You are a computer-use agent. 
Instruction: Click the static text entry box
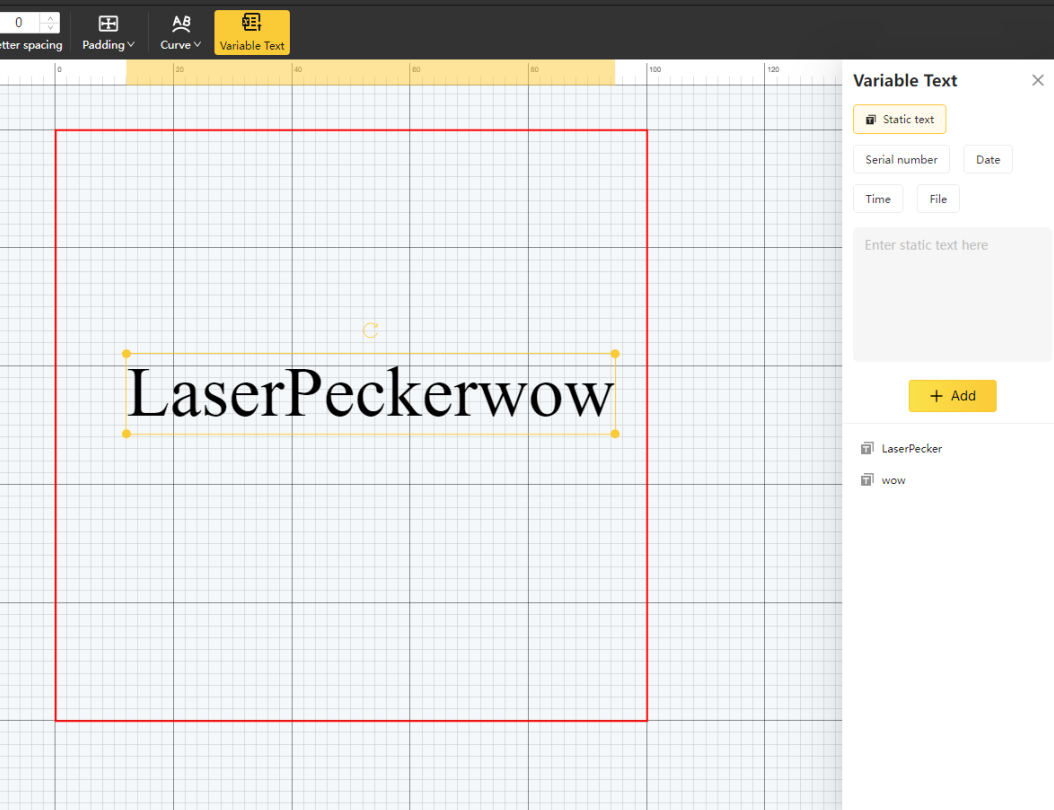point(952,294)
